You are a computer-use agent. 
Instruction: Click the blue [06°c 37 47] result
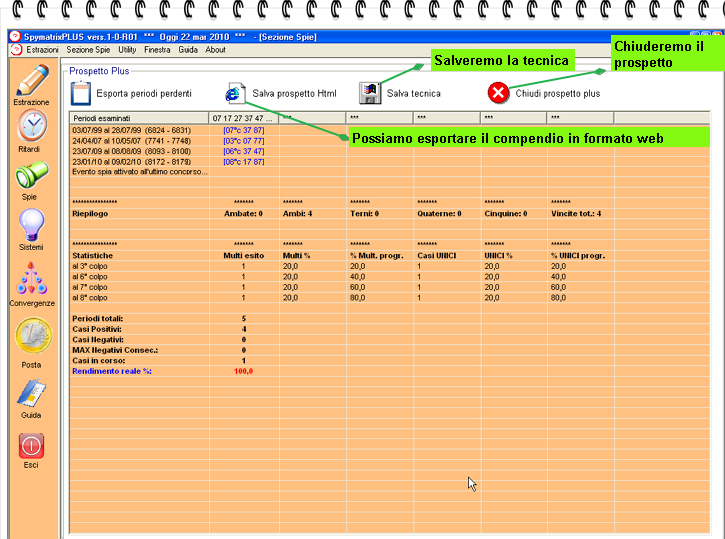point(244,151)
